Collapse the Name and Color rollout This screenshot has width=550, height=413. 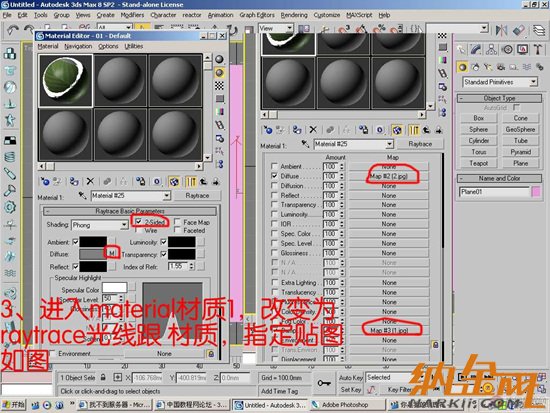click(499, 178)
